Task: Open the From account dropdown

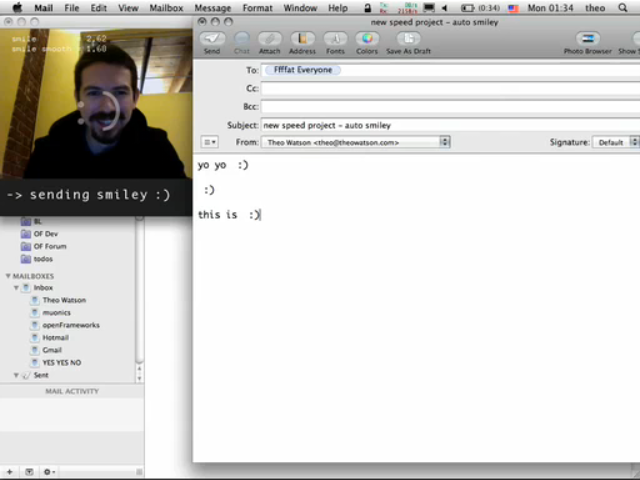Action: tap(356, 142)
